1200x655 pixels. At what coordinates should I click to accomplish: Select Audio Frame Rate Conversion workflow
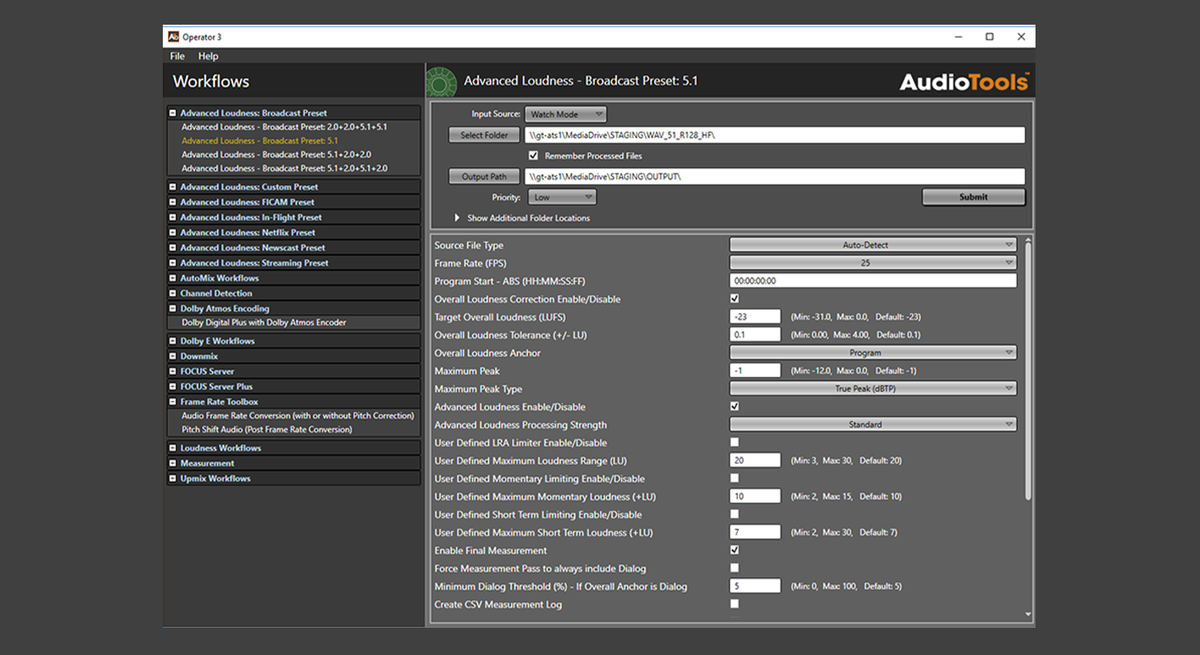pos(297,415)
